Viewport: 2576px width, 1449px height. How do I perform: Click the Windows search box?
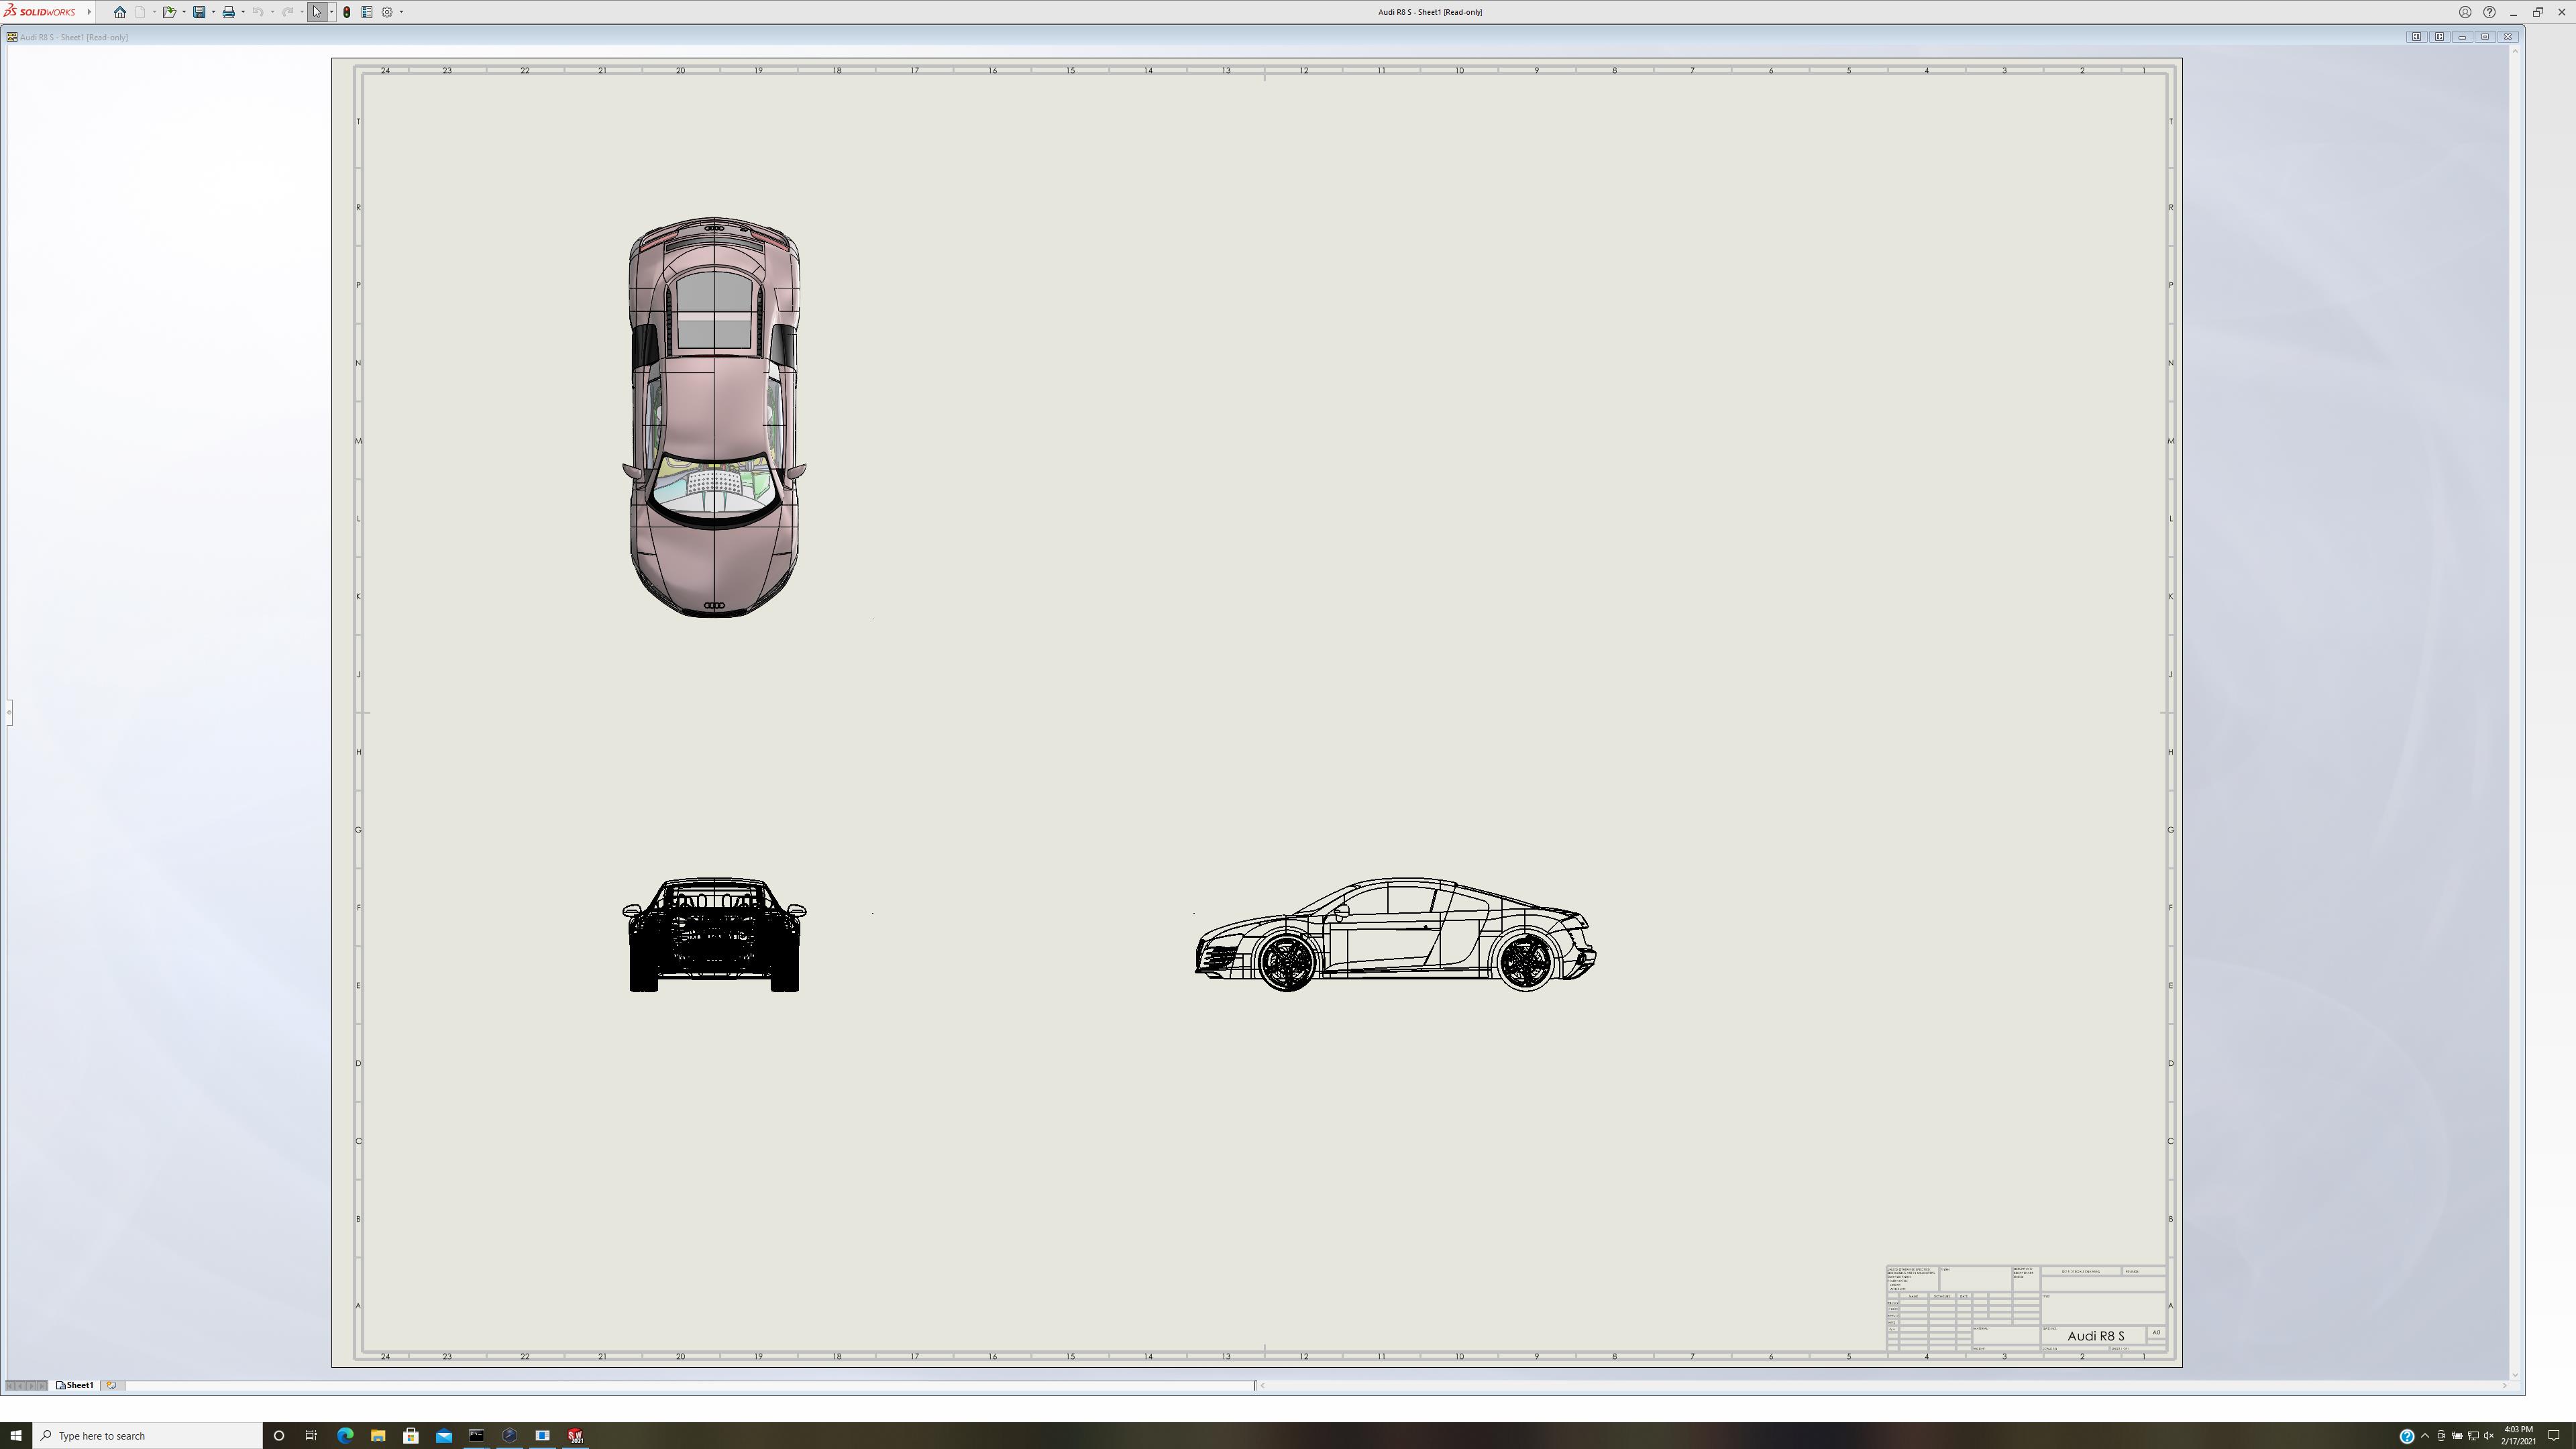[150, 1435]
